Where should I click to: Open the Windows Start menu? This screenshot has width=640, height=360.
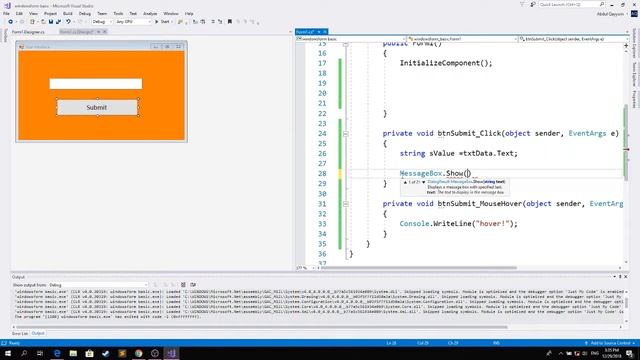click(x=8, y=353)
